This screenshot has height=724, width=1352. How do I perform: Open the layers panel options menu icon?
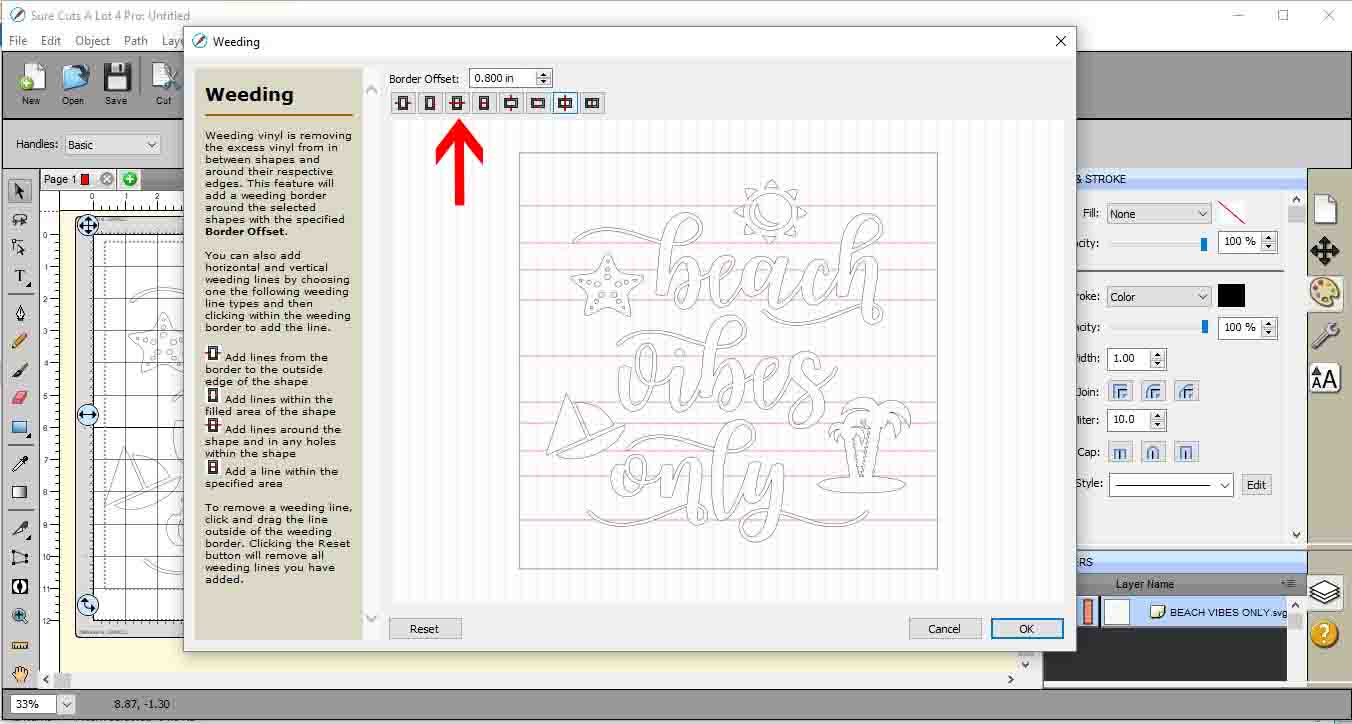pos(1288,584)
